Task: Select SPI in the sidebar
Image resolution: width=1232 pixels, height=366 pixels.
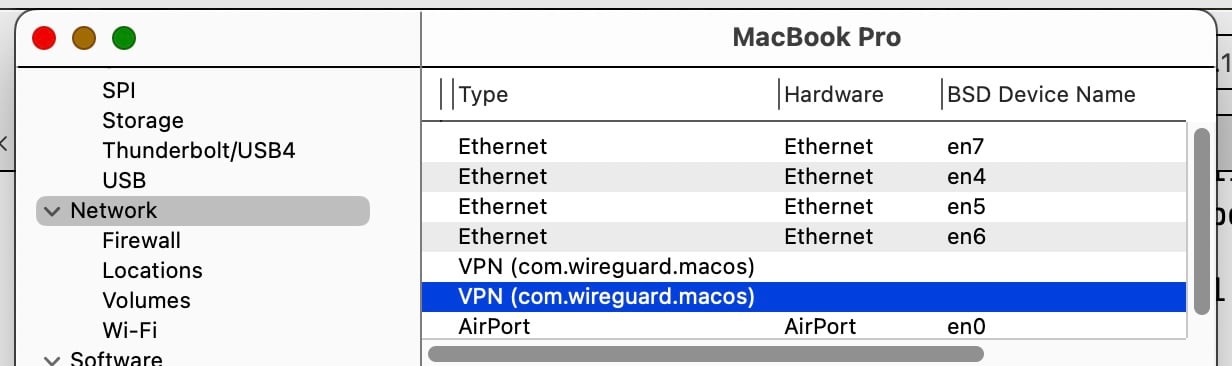Action: (x=119, y=91)
